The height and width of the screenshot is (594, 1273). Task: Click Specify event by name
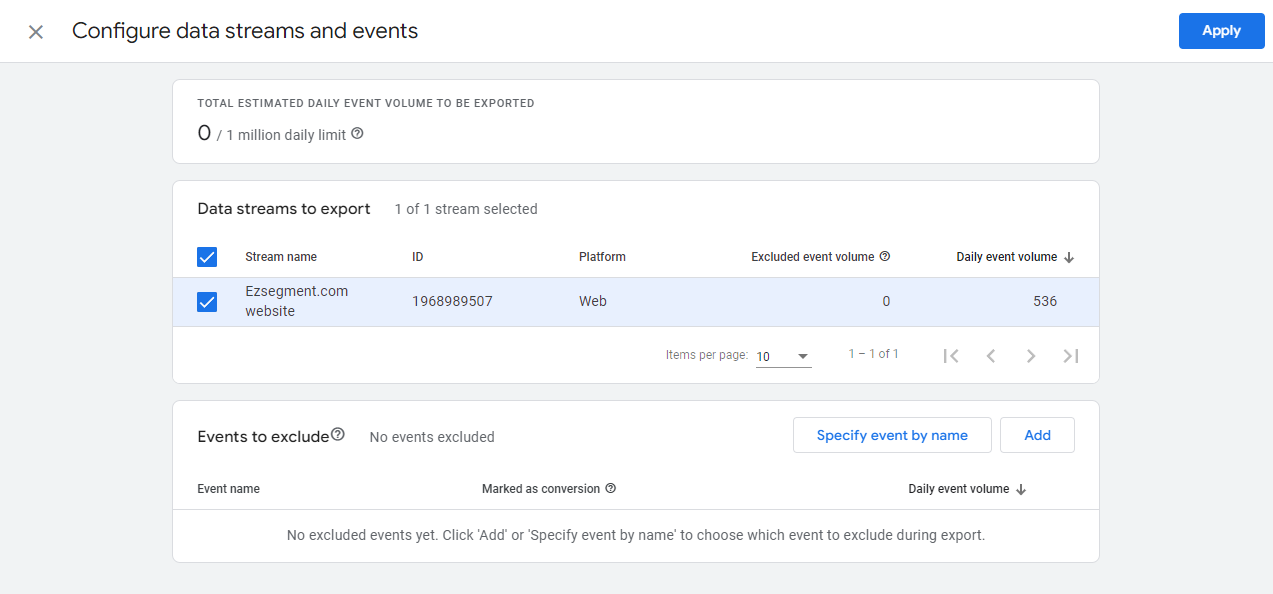tap(891, 434)
